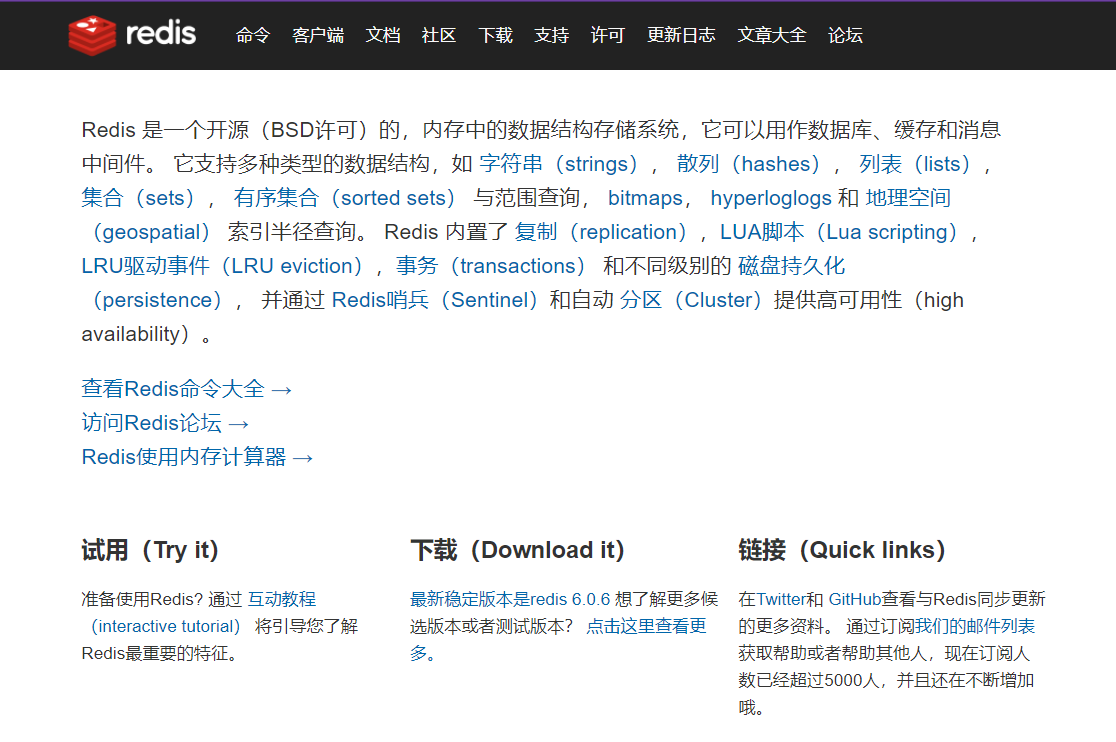Open the 命令 menu item
Screen dimensions: 1116x742
tap(253, 35)
